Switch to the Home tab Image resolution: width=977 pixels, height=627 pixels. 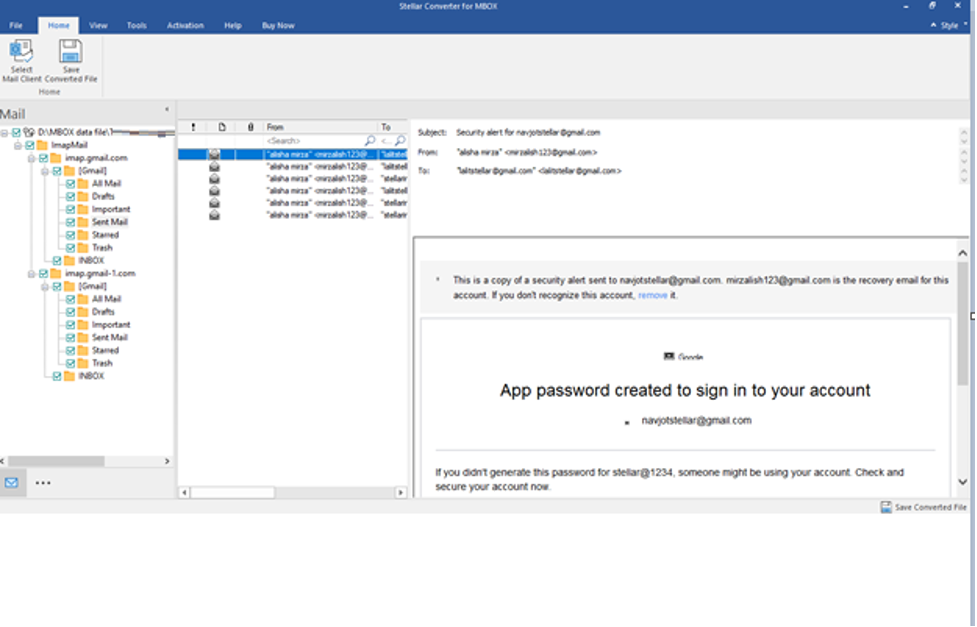click(x=59, y=26)
